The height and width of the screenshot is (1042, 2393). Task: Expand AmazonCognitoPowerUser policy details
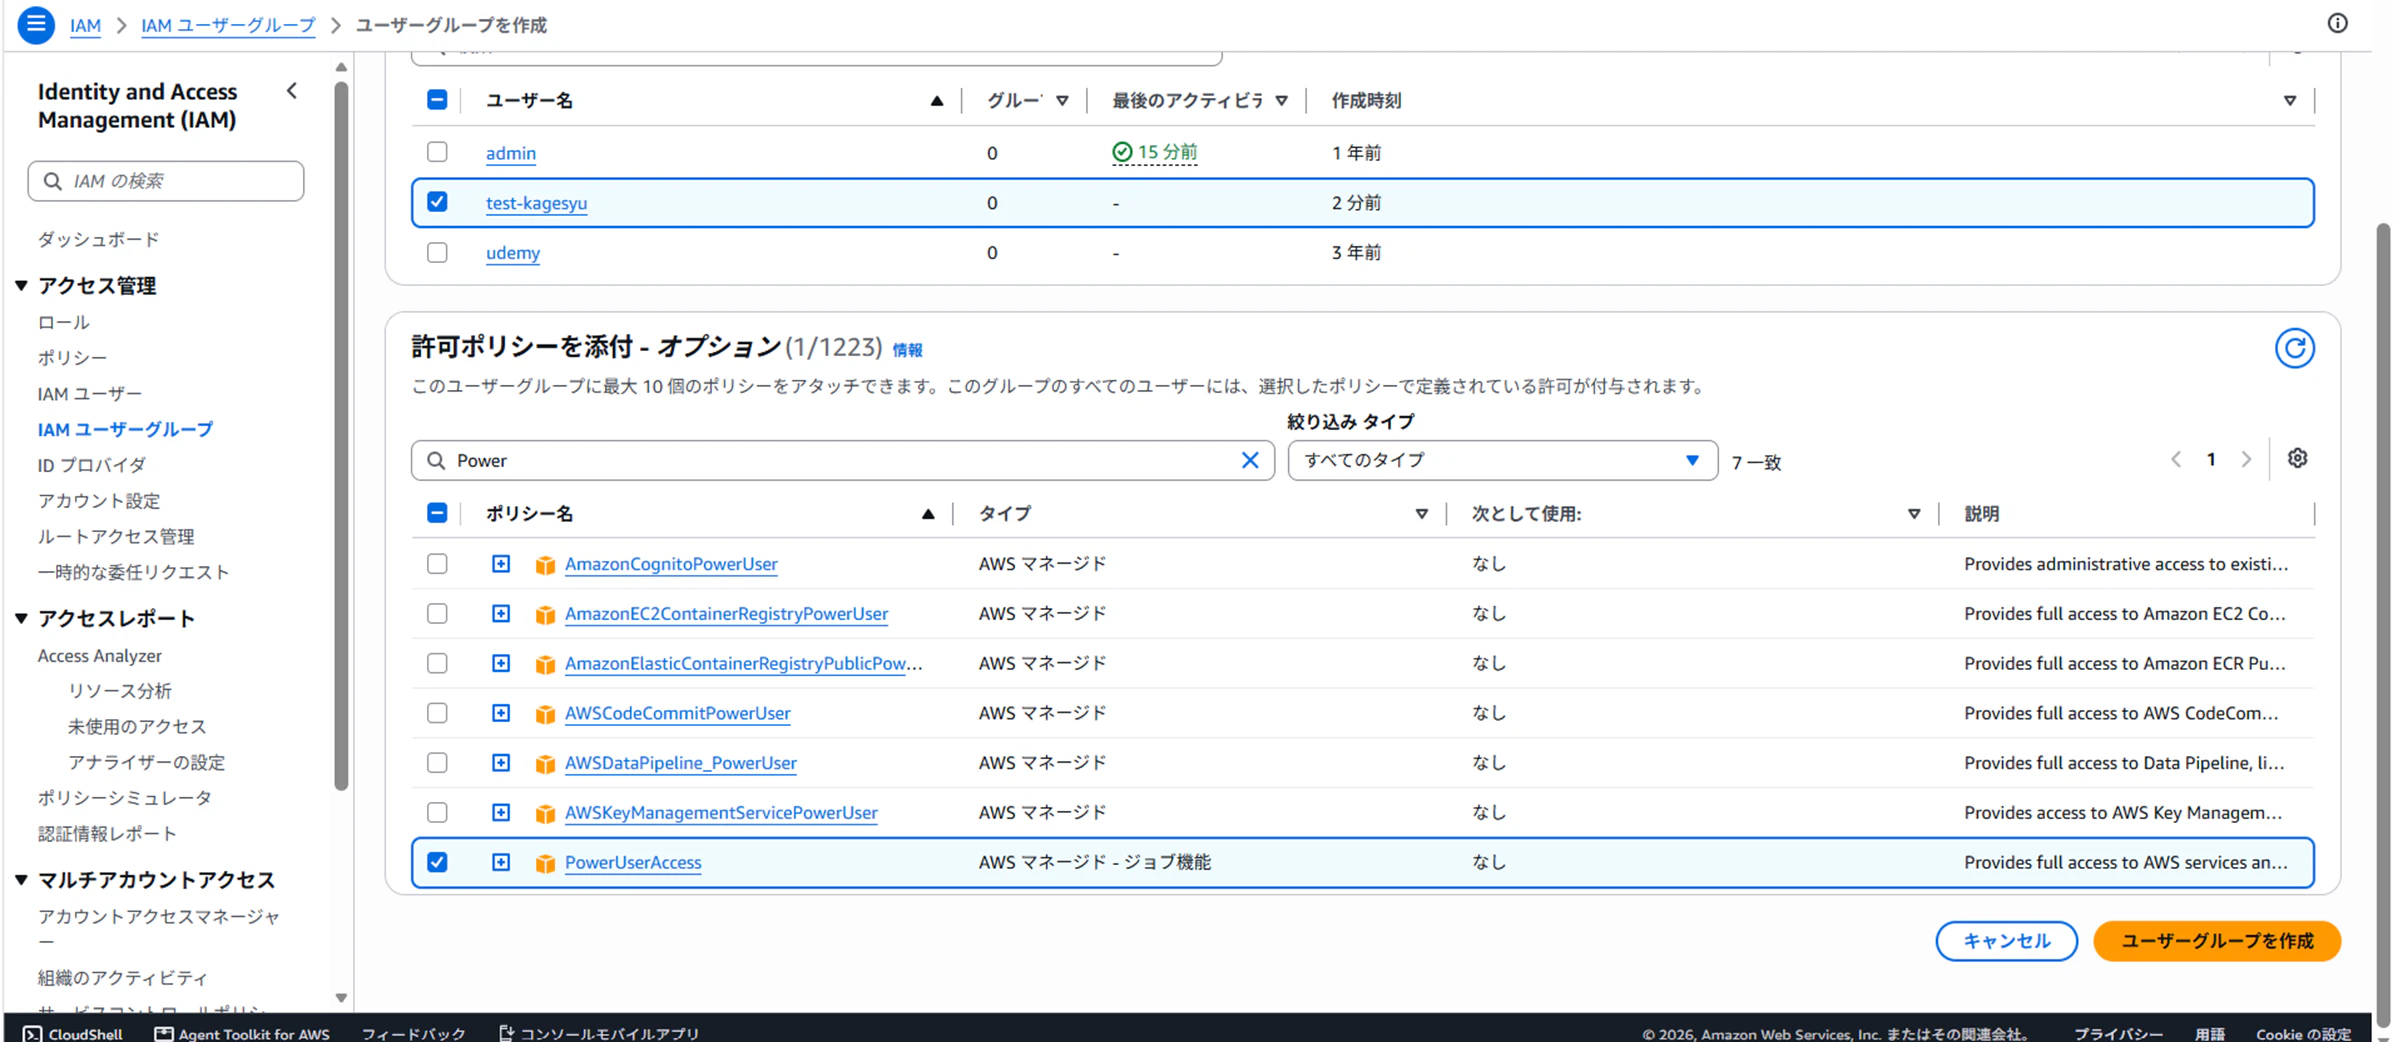coord(501,564)
